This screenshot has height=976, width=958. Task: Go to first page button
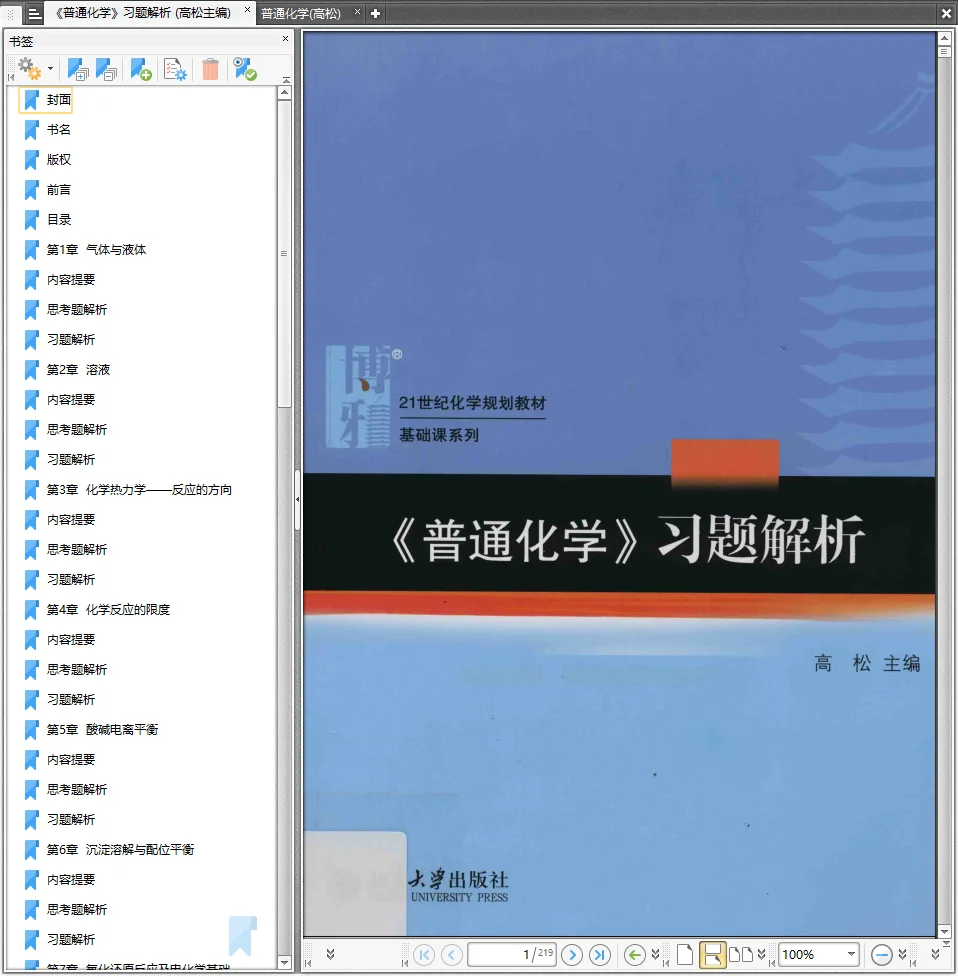tap(424, 954)
